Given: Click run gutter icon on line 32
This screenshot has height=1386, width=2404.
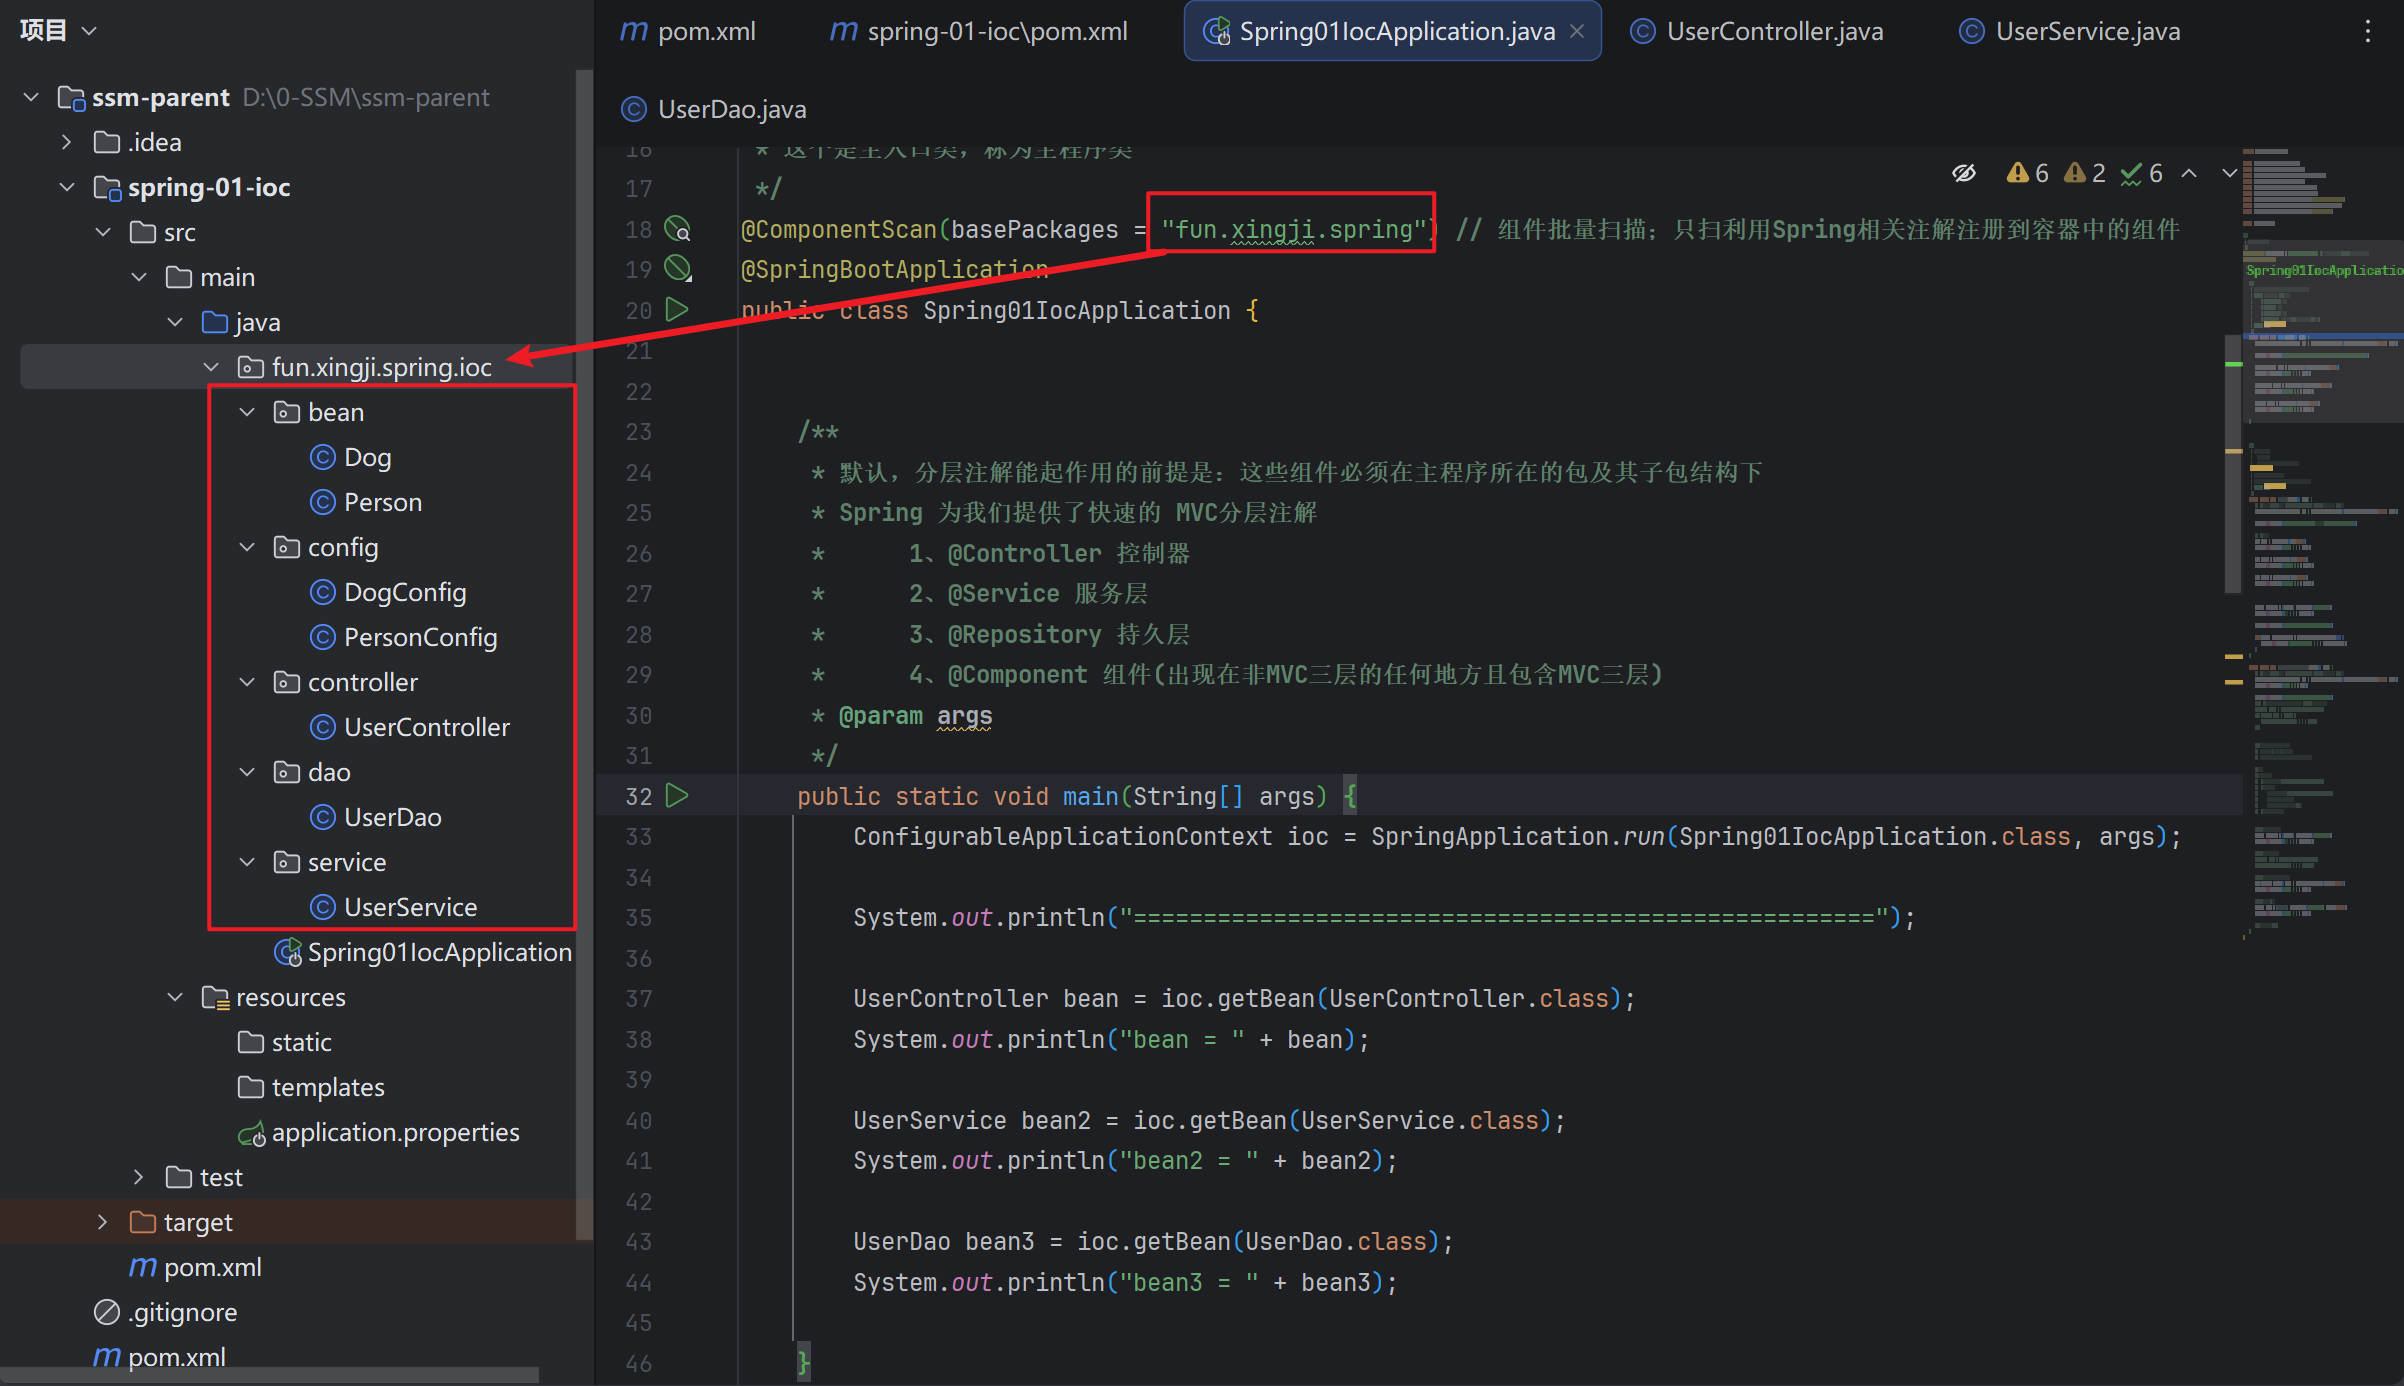Looking at the screenshot, I should click(677, 795).
